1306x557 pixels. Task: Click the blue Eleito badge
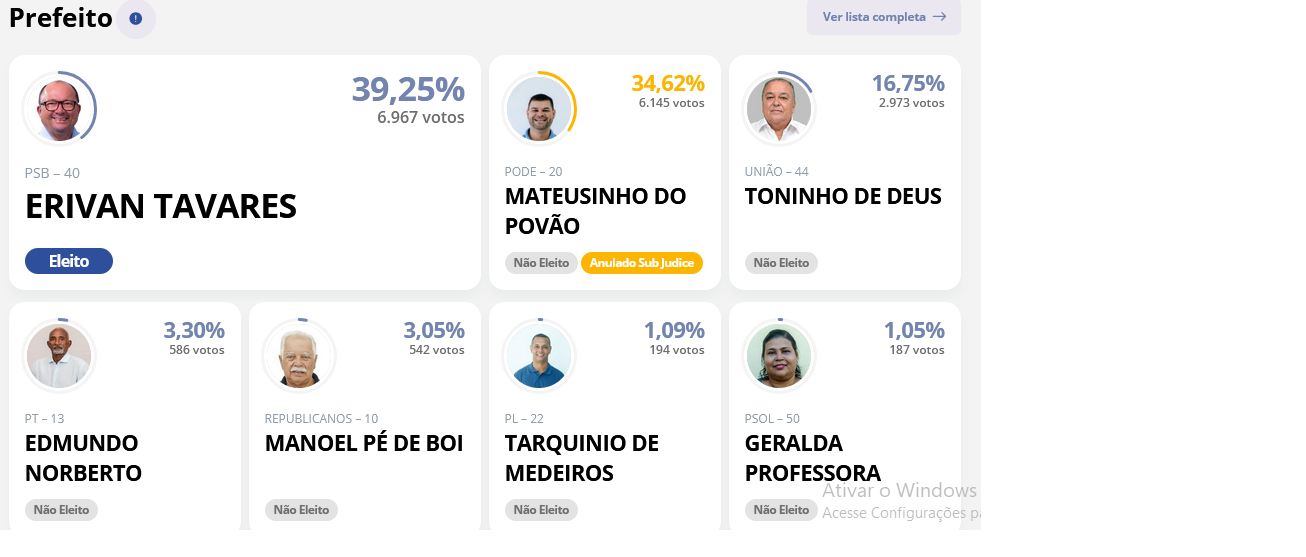69,261
